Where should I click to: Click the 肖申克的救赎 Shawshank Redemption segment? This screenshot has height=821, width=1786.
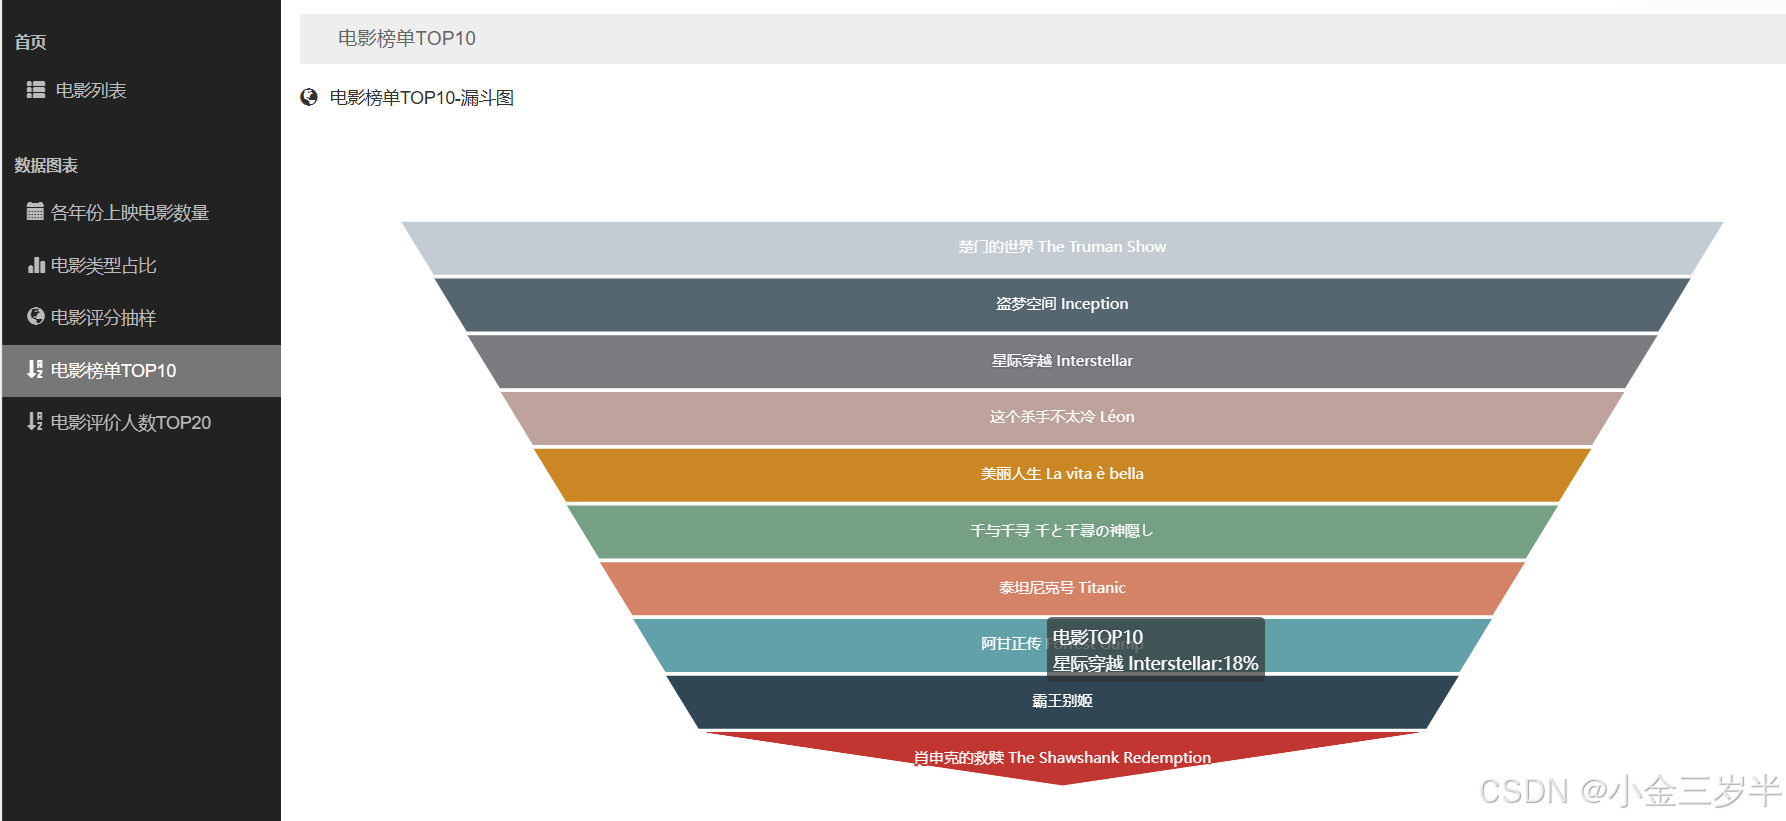pos(1062,757)
